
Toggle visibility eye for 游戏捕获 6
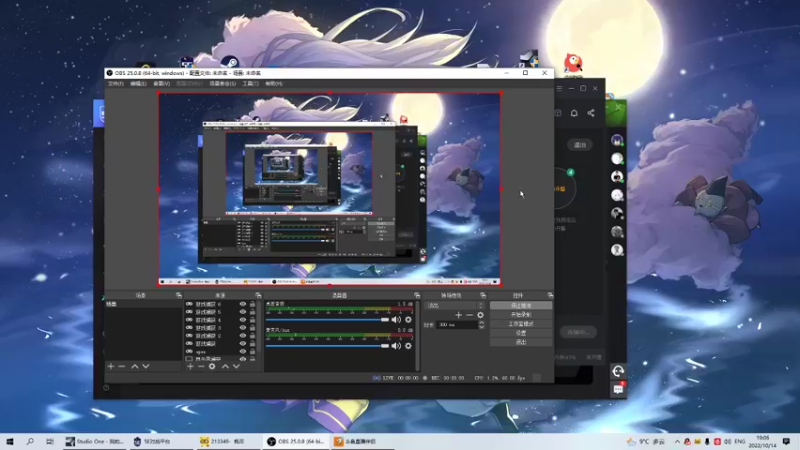click(243, 304)
